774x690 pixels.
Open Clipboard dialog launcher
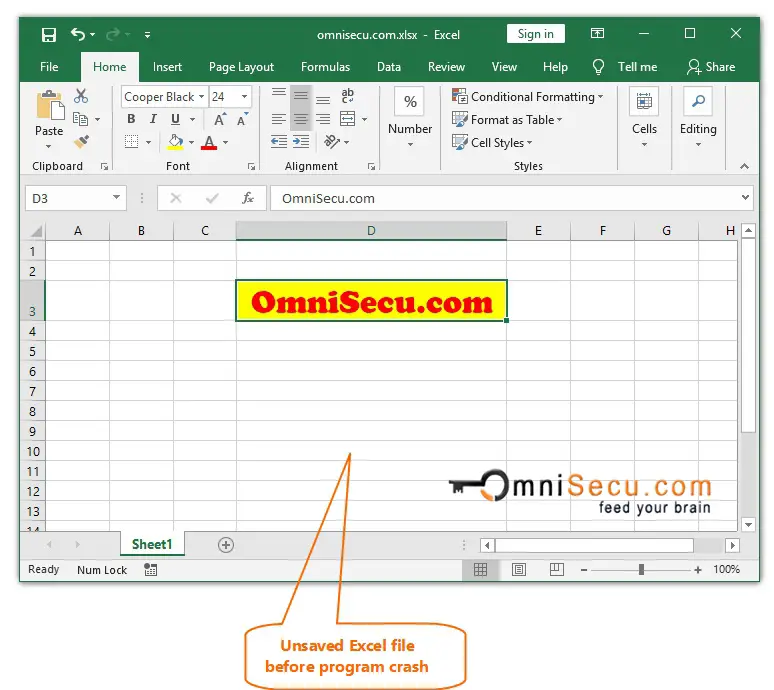[x=104, y=167]
